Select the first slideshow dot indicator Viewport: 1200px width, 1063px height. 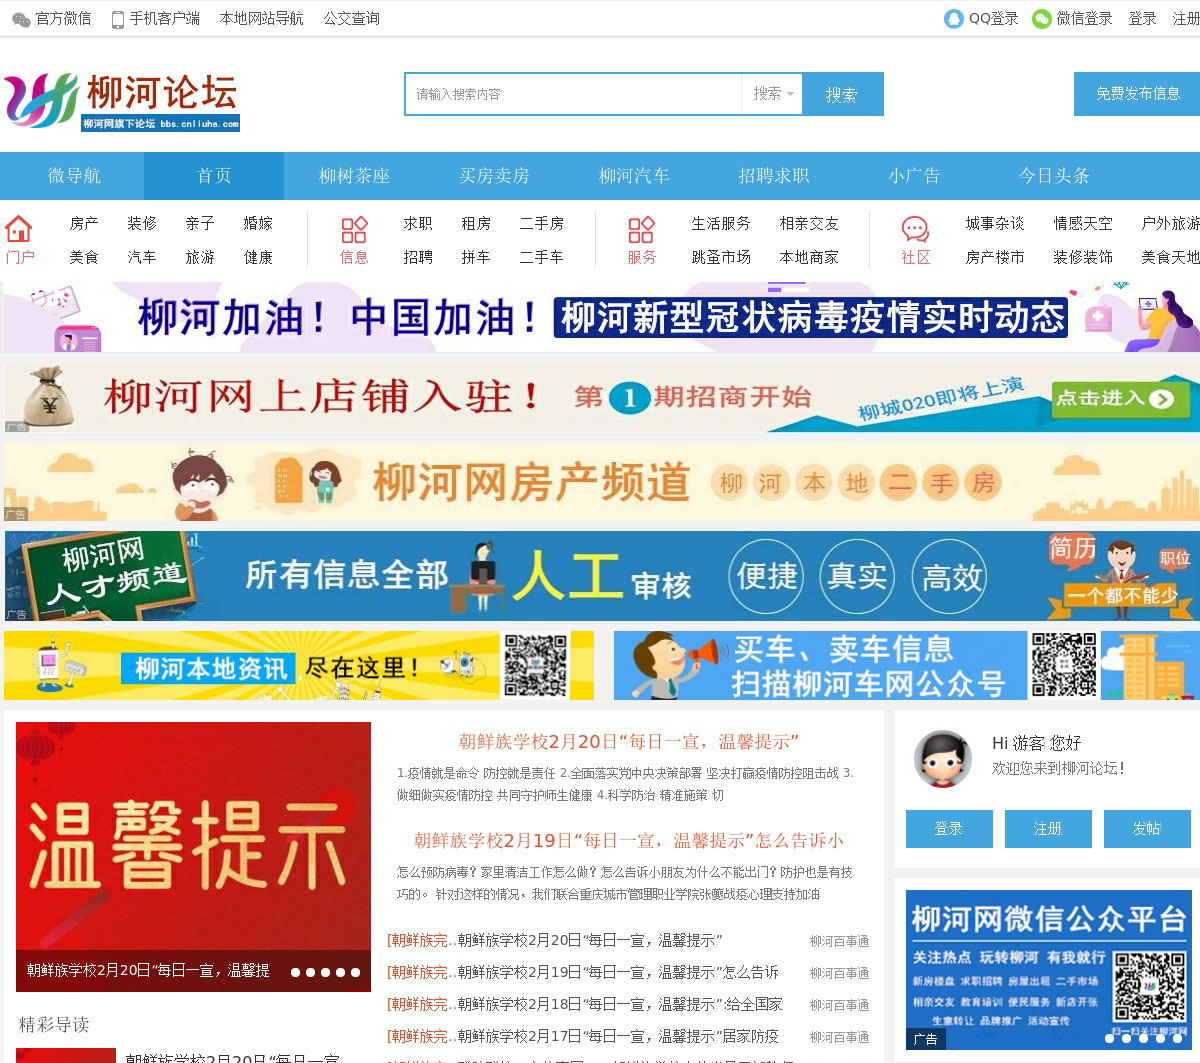[295, 972]
